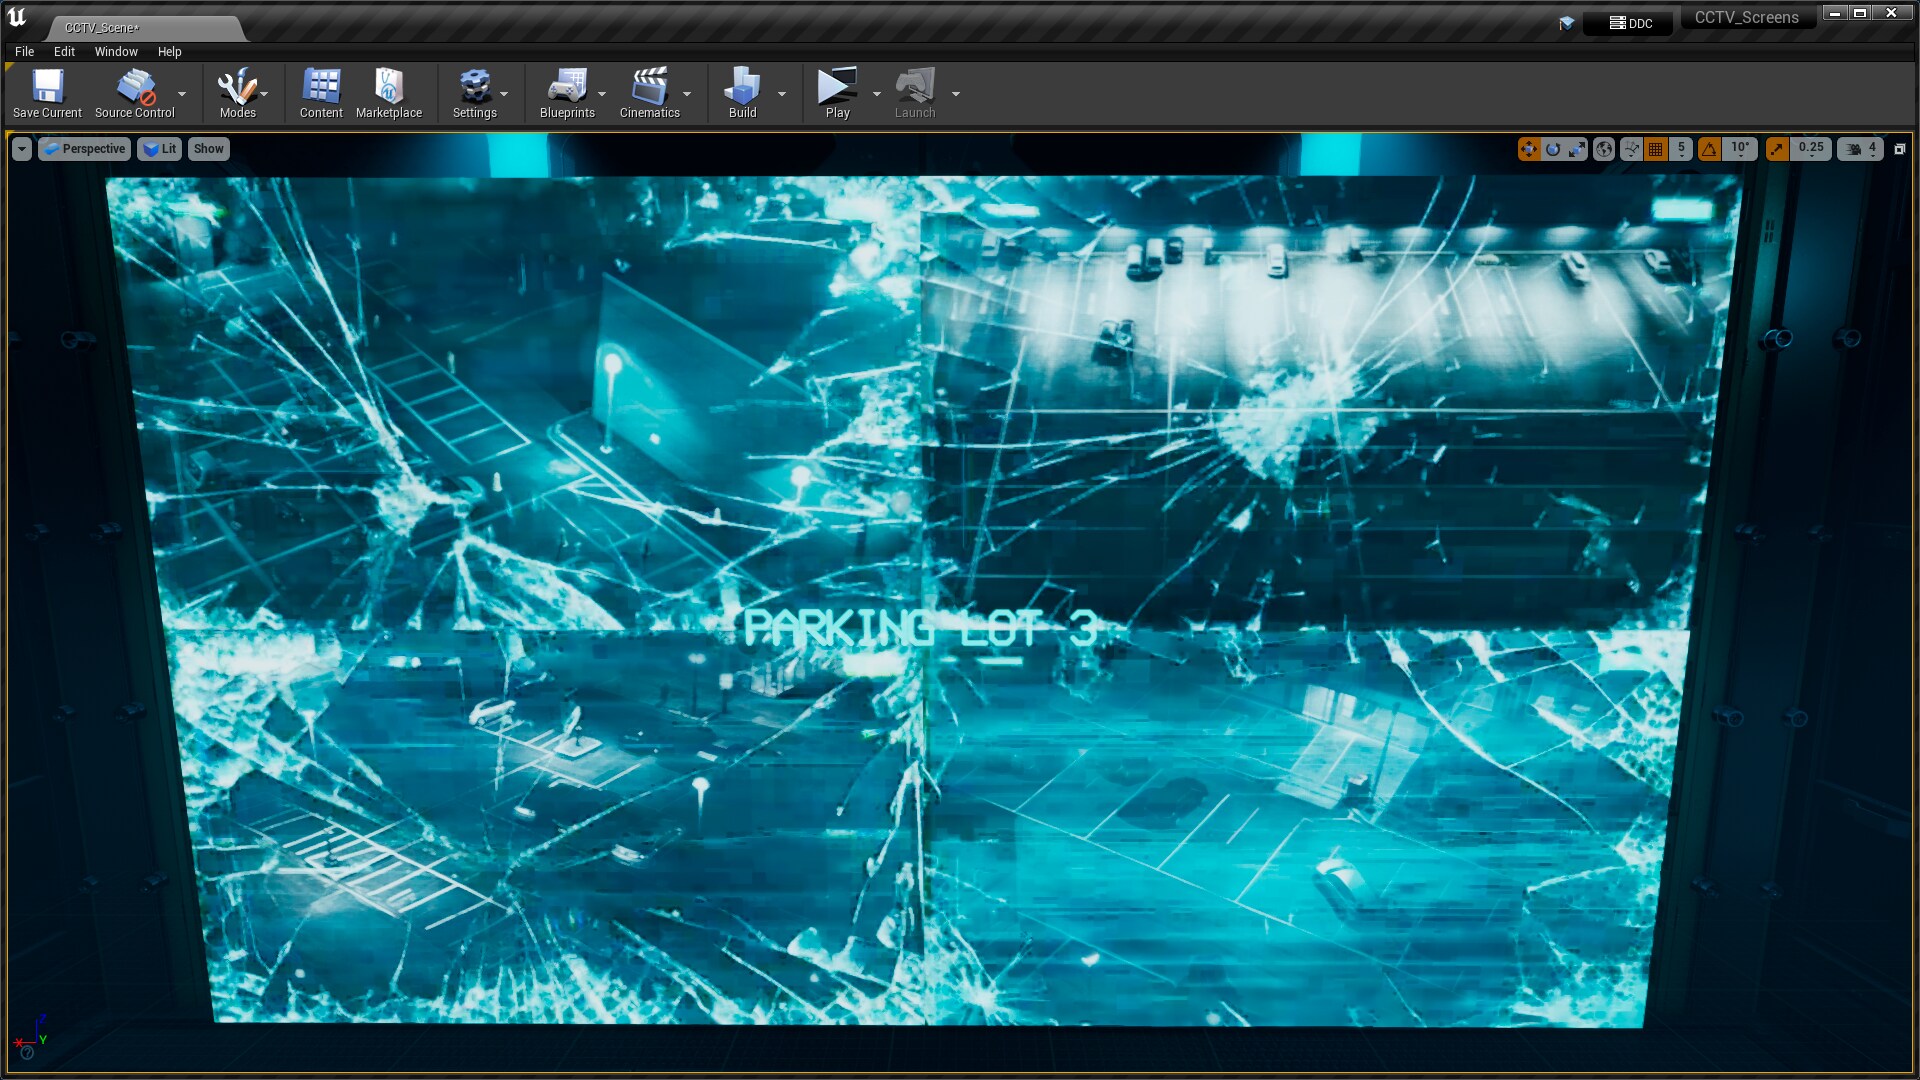Open the Window menu

pos(115,51)
